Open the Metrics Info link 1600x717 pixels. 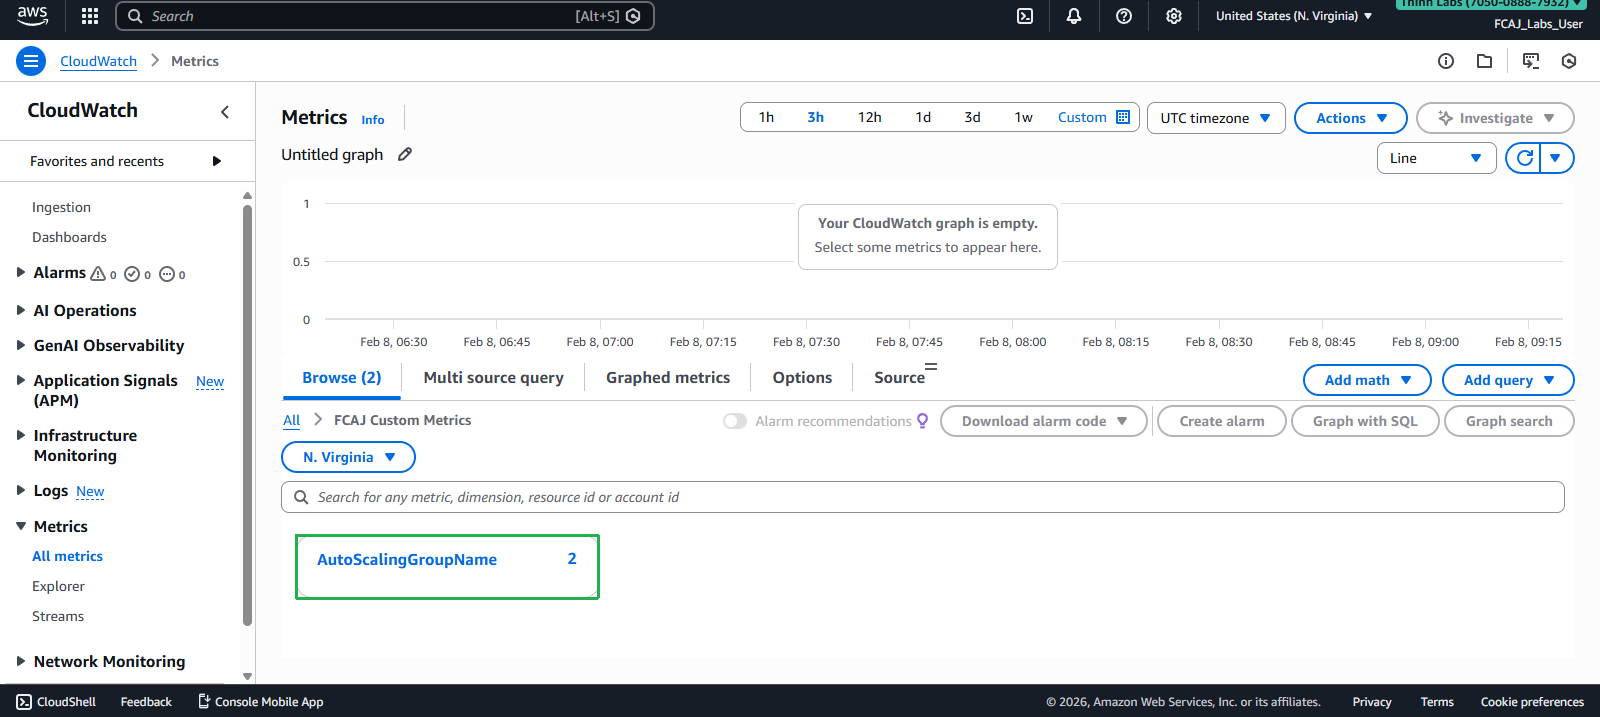[373, 120]
